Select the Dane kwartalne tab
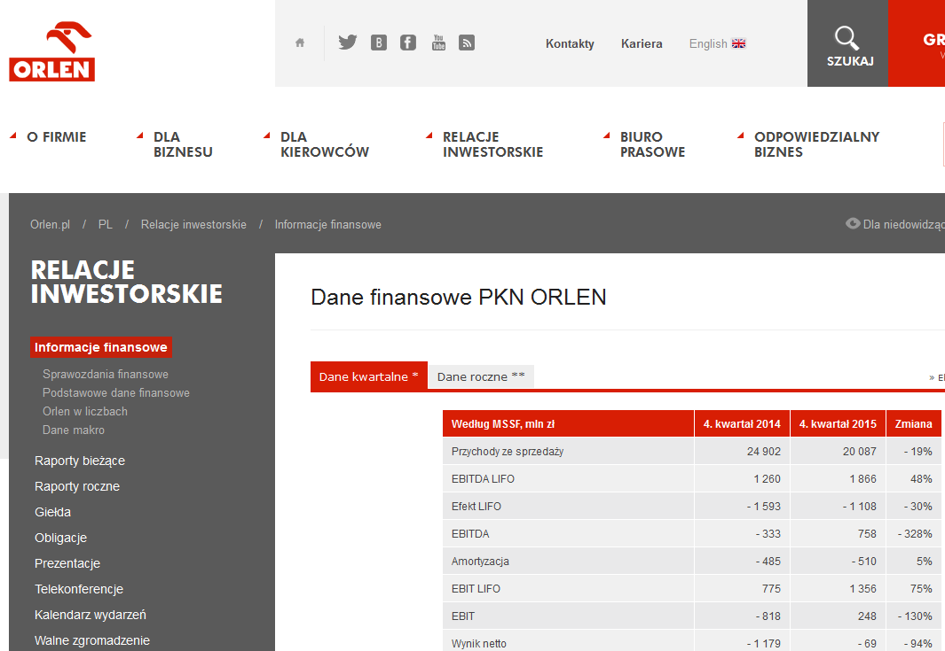 369,377
